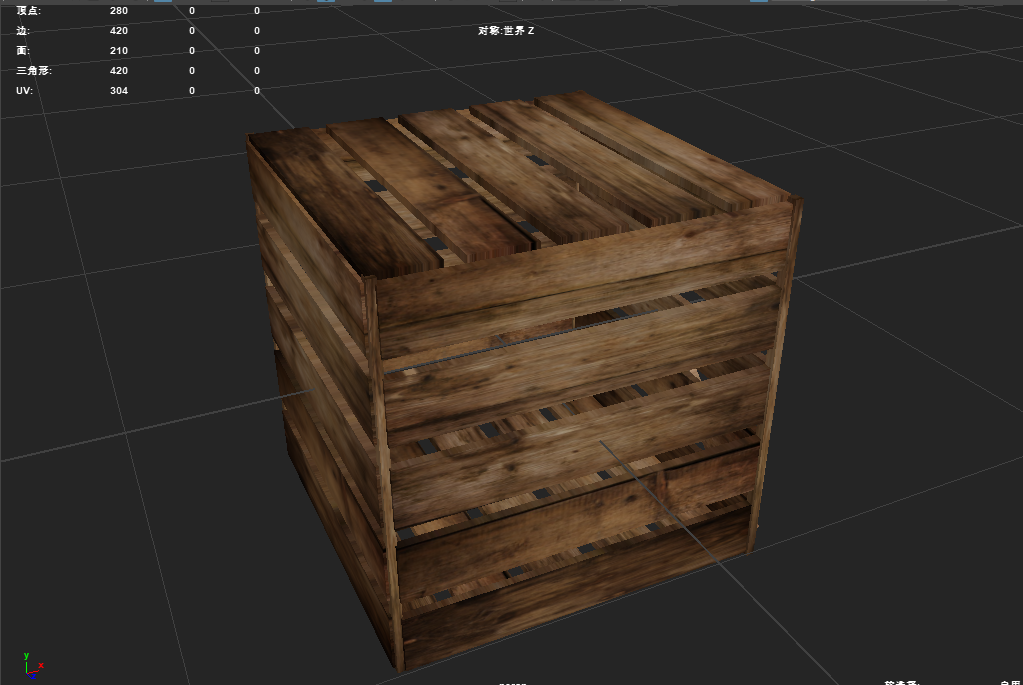Click the green Y axis on the viewport gizmo
The image size is (1023, 685).
point(26,655)
